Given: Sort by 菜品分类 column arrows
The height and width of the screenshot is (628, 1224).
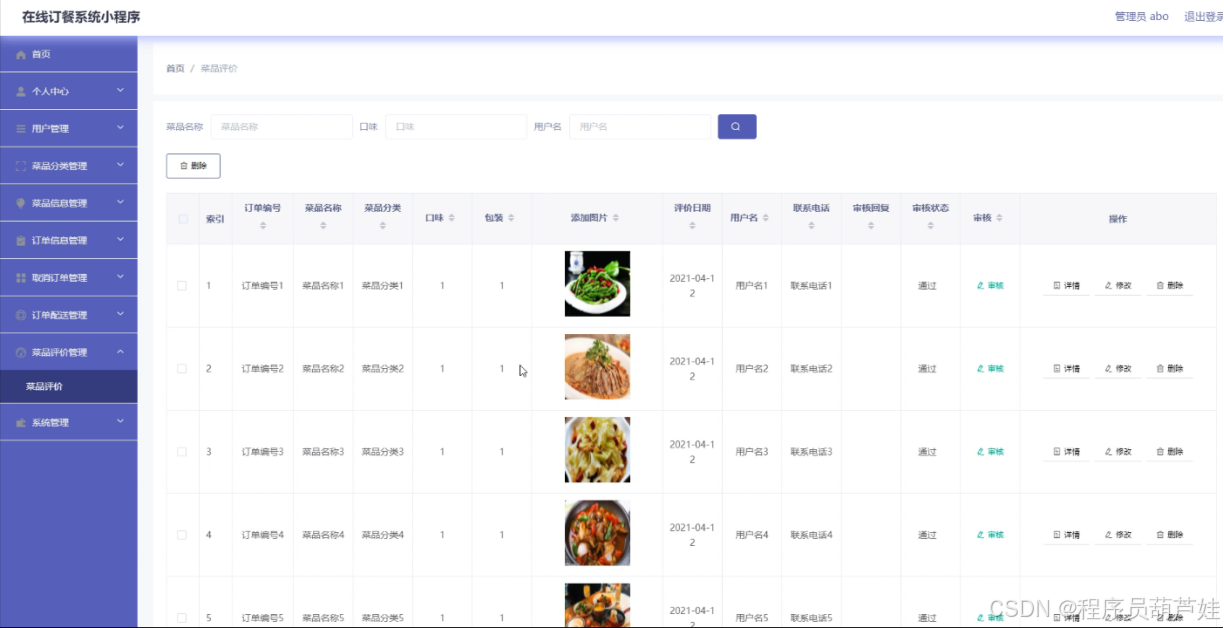Looking at the screenshot, I should (383, 226).
